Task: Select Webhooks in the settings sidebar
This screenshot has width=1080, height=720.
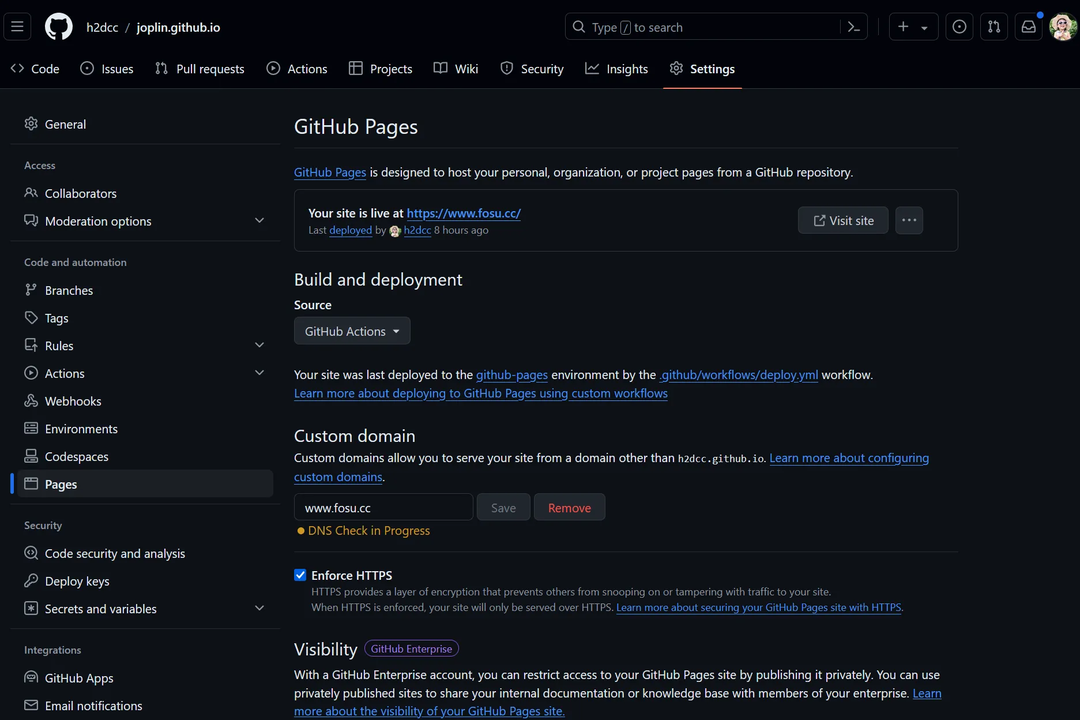Action: (x=73, y=401)
